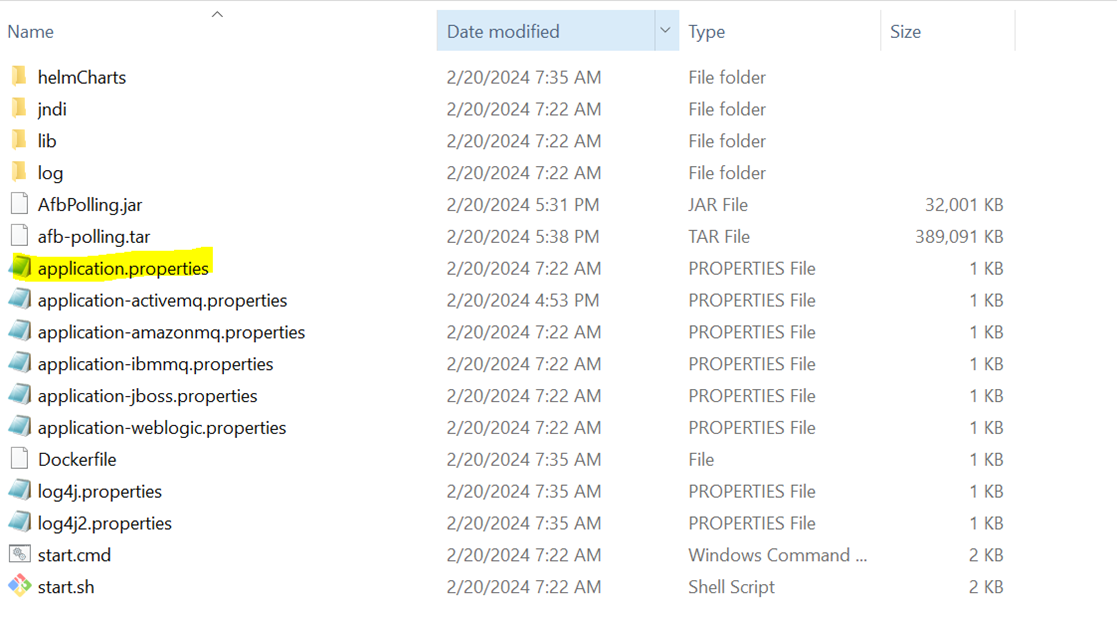The height and width of the screenshot is (625, 1119).
Task: Open the log folder icon
Action: pos(21,172)
